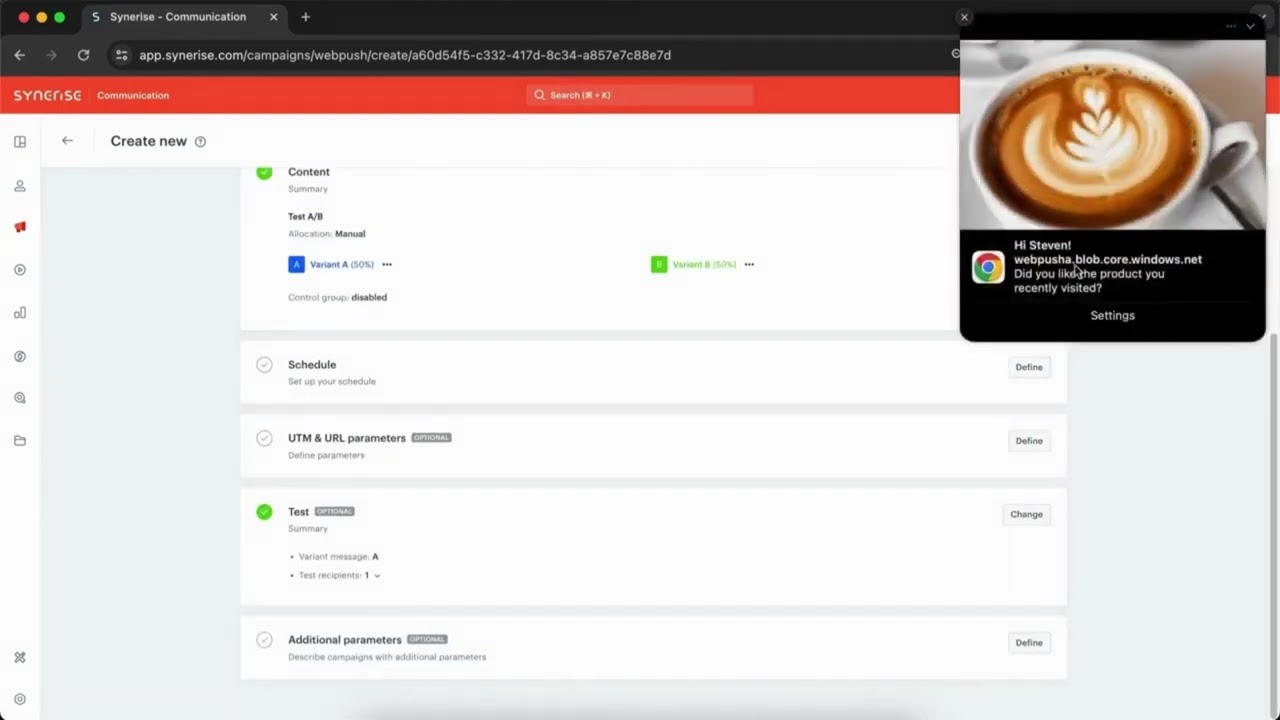Open the magnifier icon in left sidebar
The image size is (1280, 720).
click(x=20, y=398)
